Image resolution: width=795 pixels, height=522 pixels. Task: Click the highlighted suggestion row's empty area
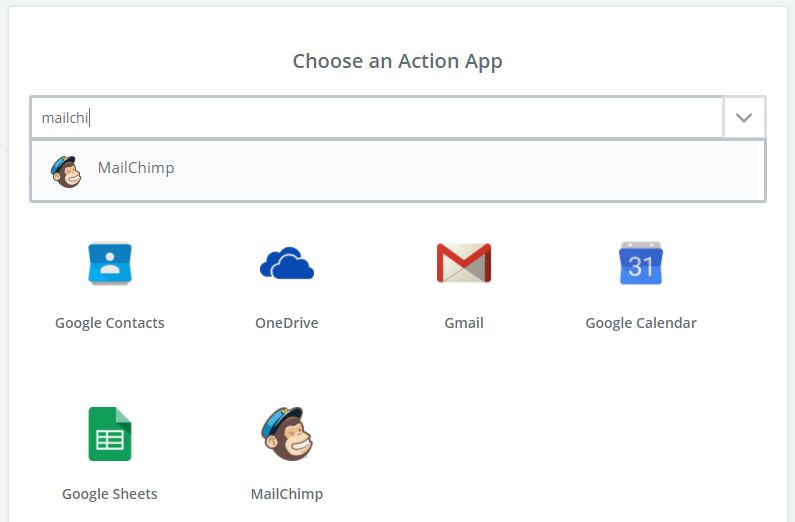(450, 170)
